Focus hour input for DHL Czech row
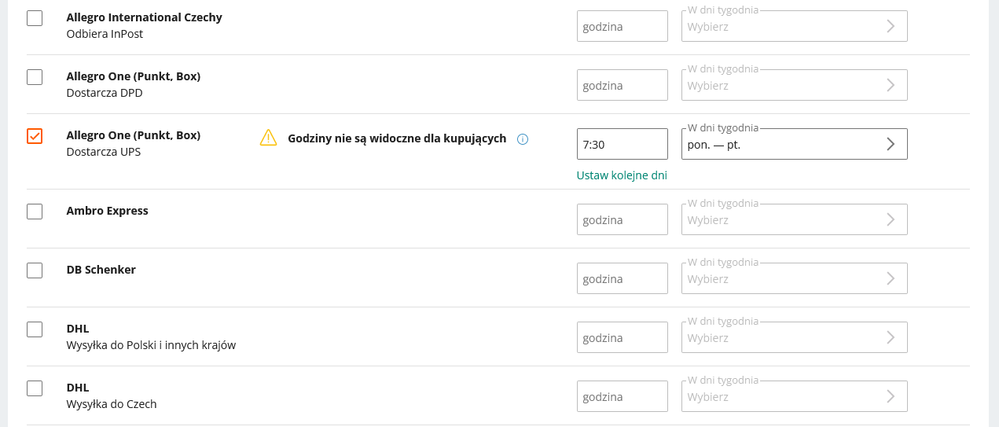The image size is (999, 427). (x=622, y=396)
